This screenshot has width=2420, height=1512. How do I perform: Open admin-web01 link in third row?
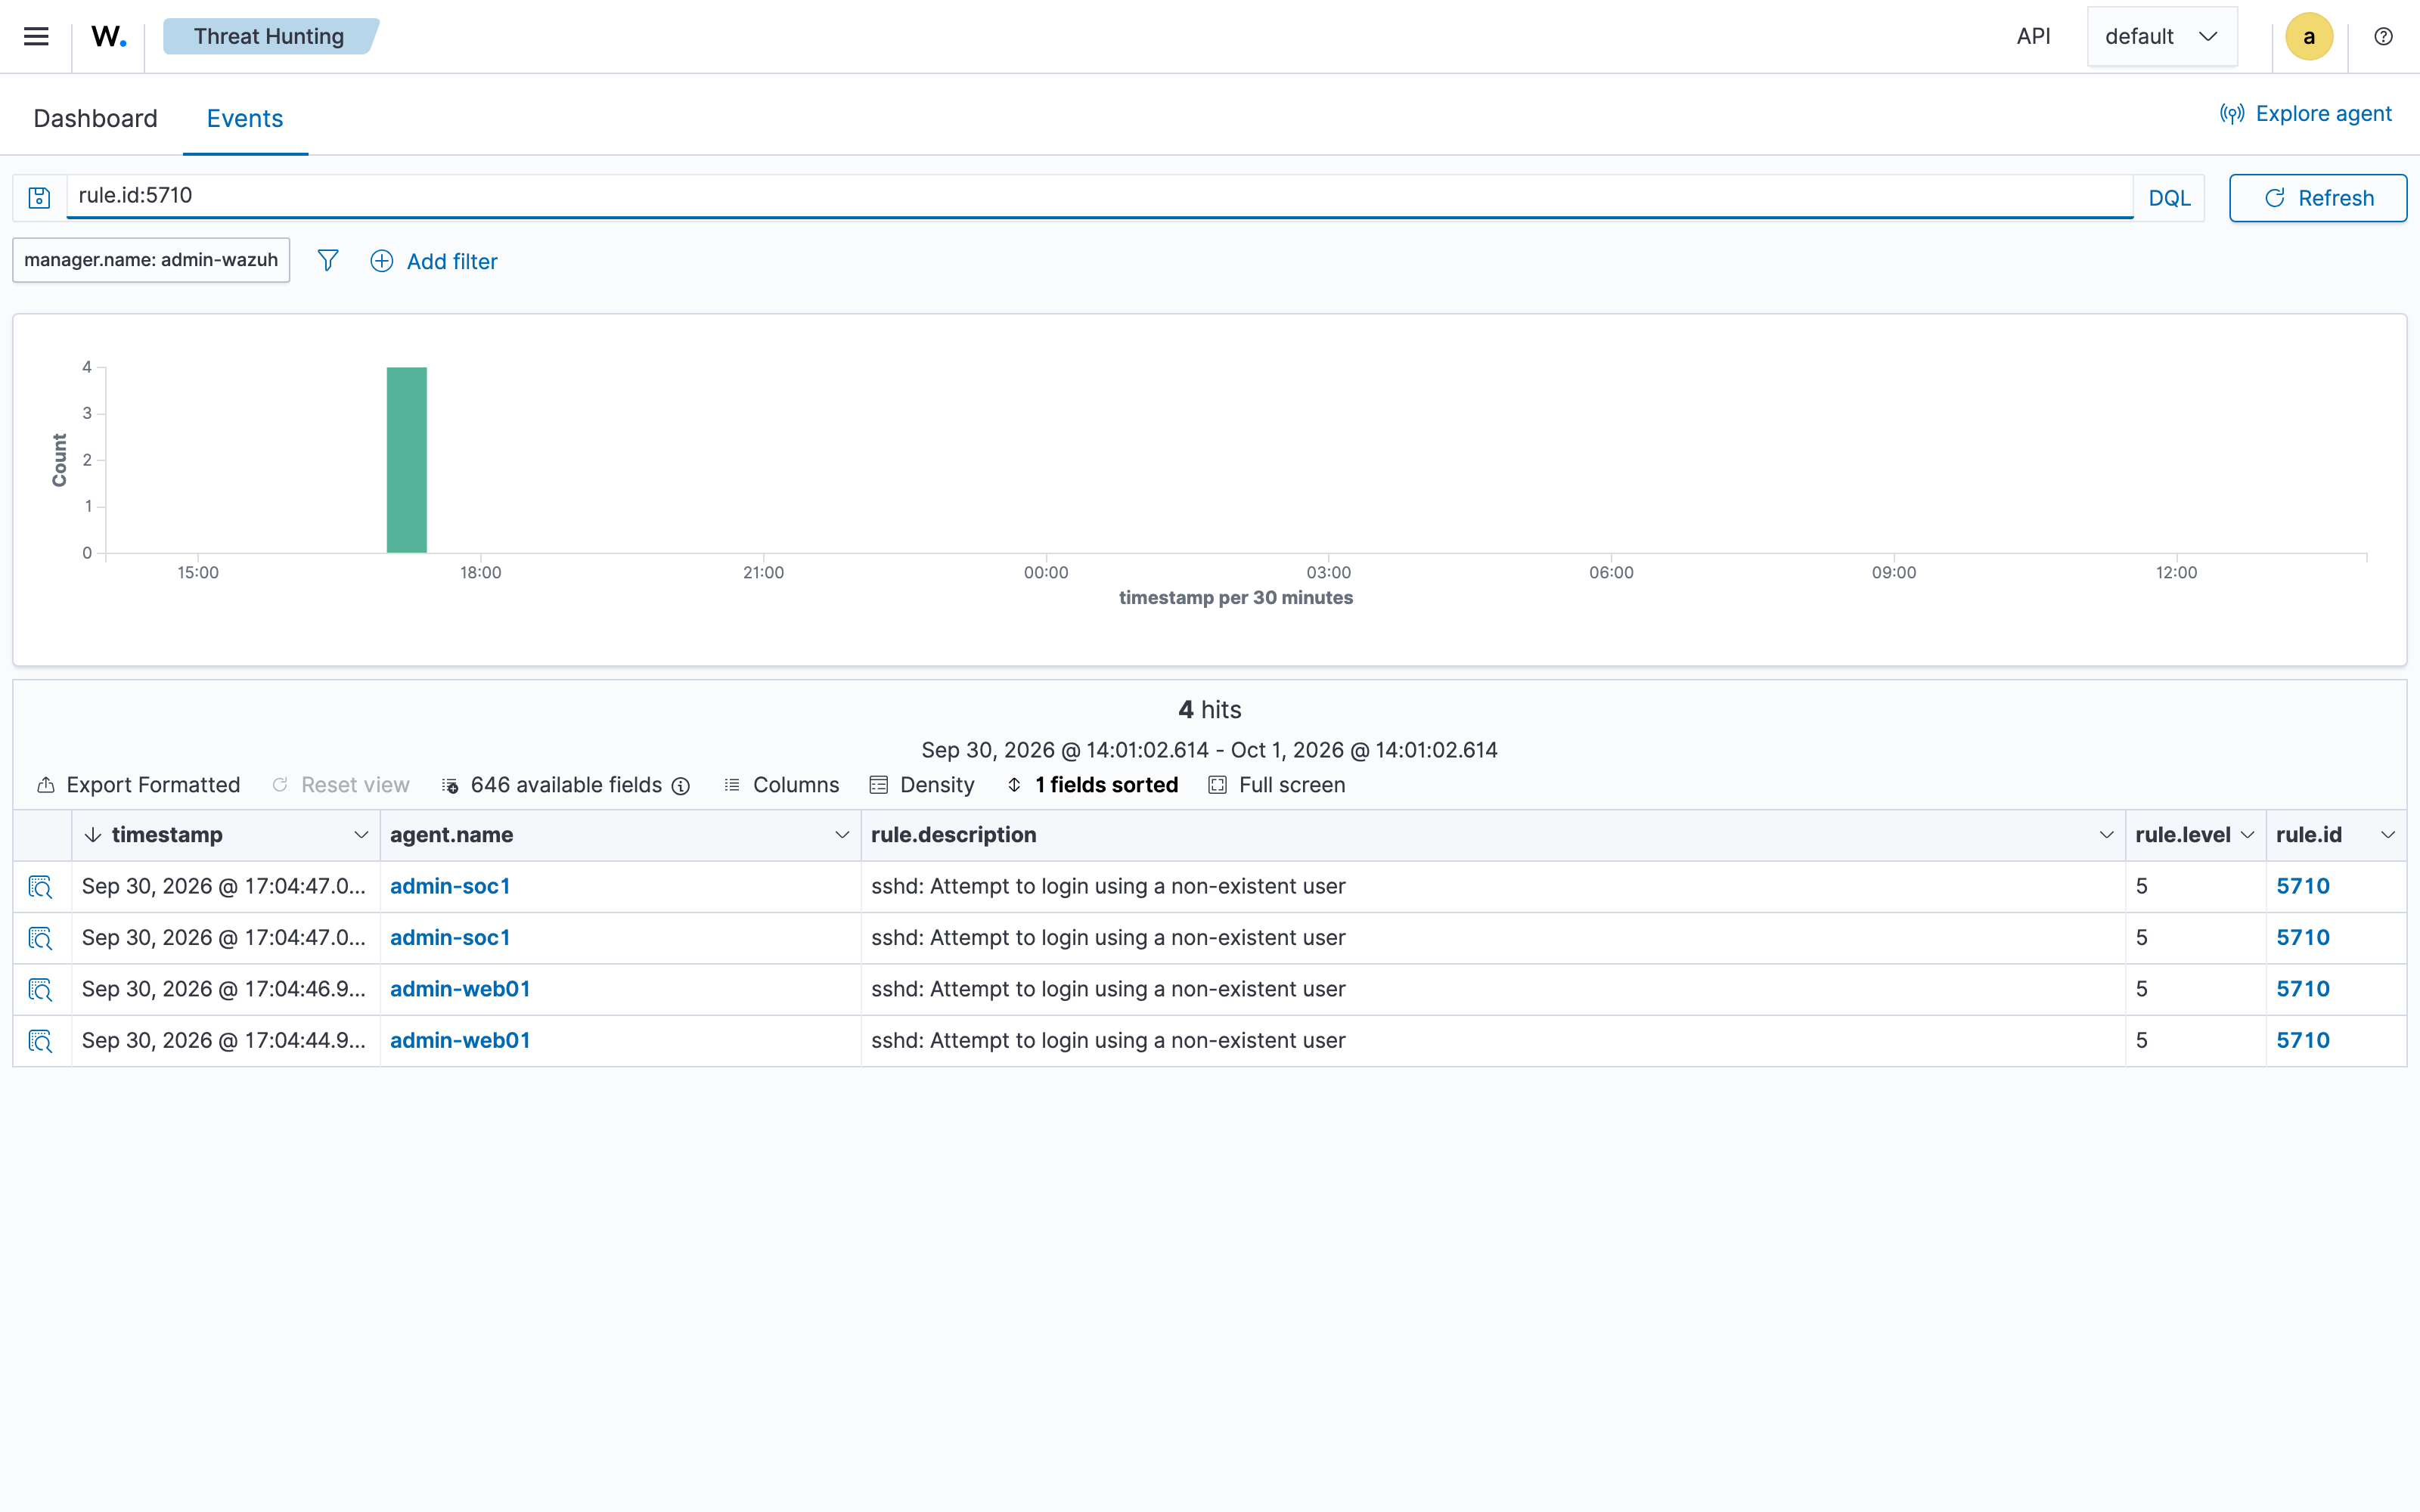tap(460, 990)
